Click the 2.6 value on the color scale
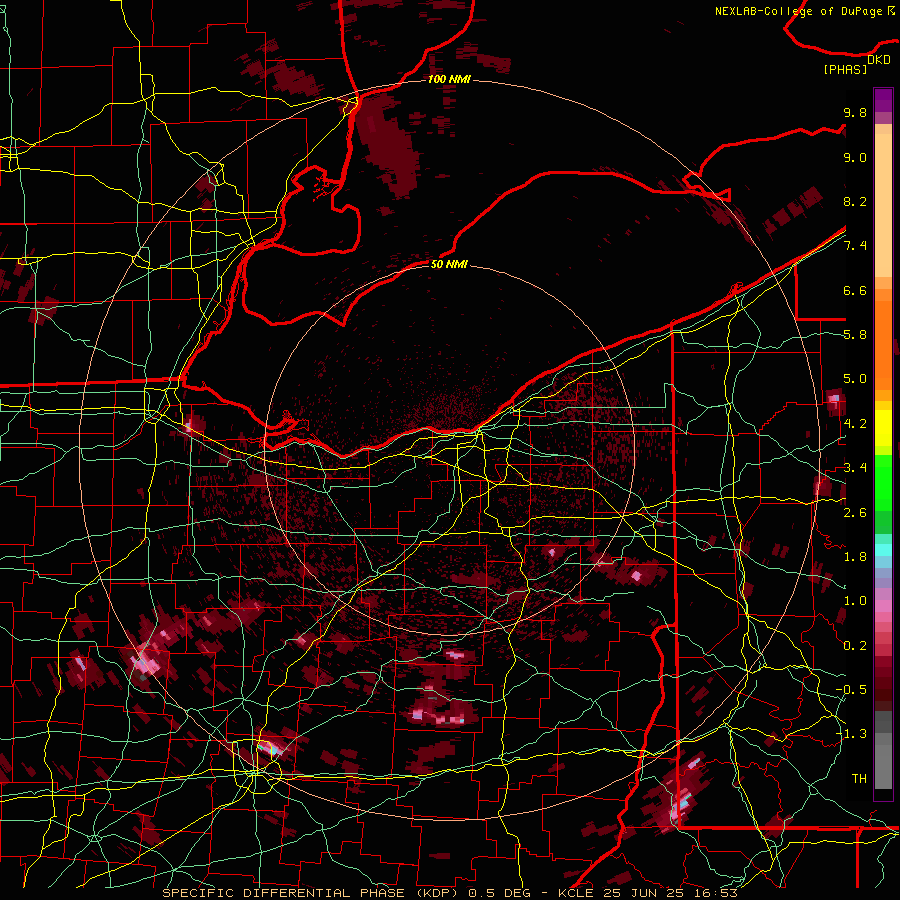Image resolution: width=900 pixels, height=900 pixels. [855, 513]
